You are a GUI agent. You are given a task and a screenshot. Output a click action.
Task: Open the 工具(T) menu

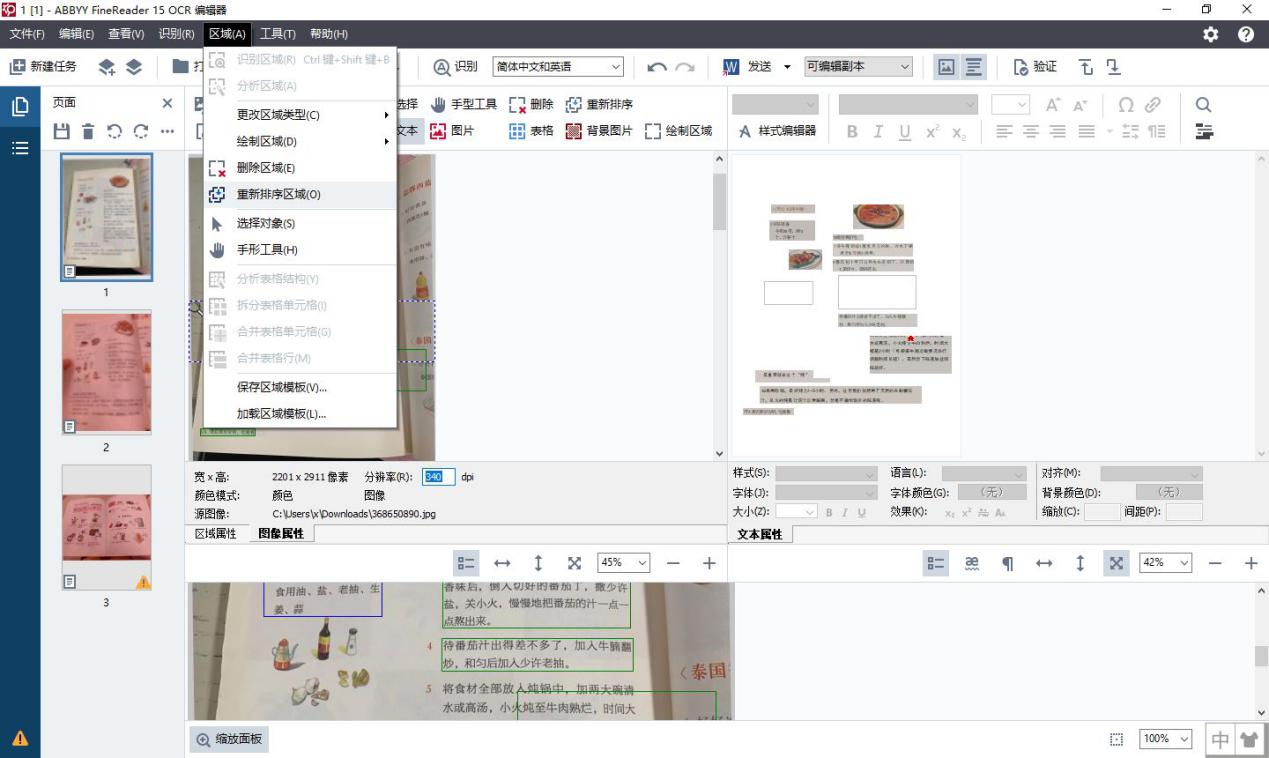(279, 34)
